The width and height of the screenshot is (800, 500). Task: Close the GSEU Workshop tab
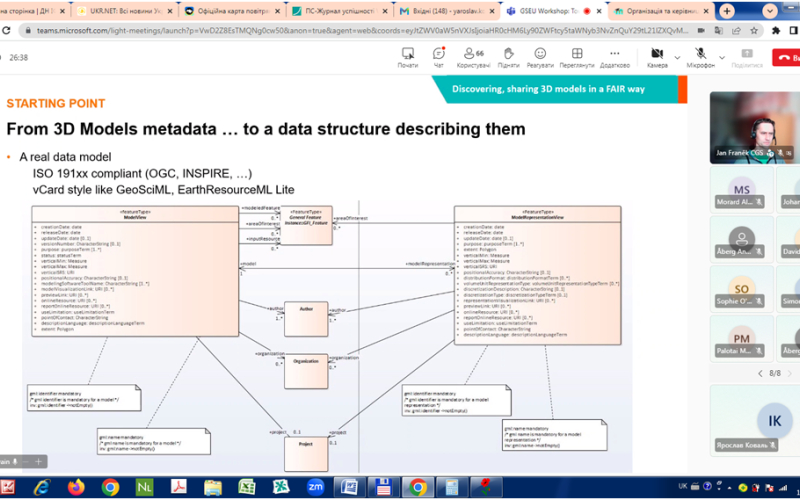pos(599,11)
